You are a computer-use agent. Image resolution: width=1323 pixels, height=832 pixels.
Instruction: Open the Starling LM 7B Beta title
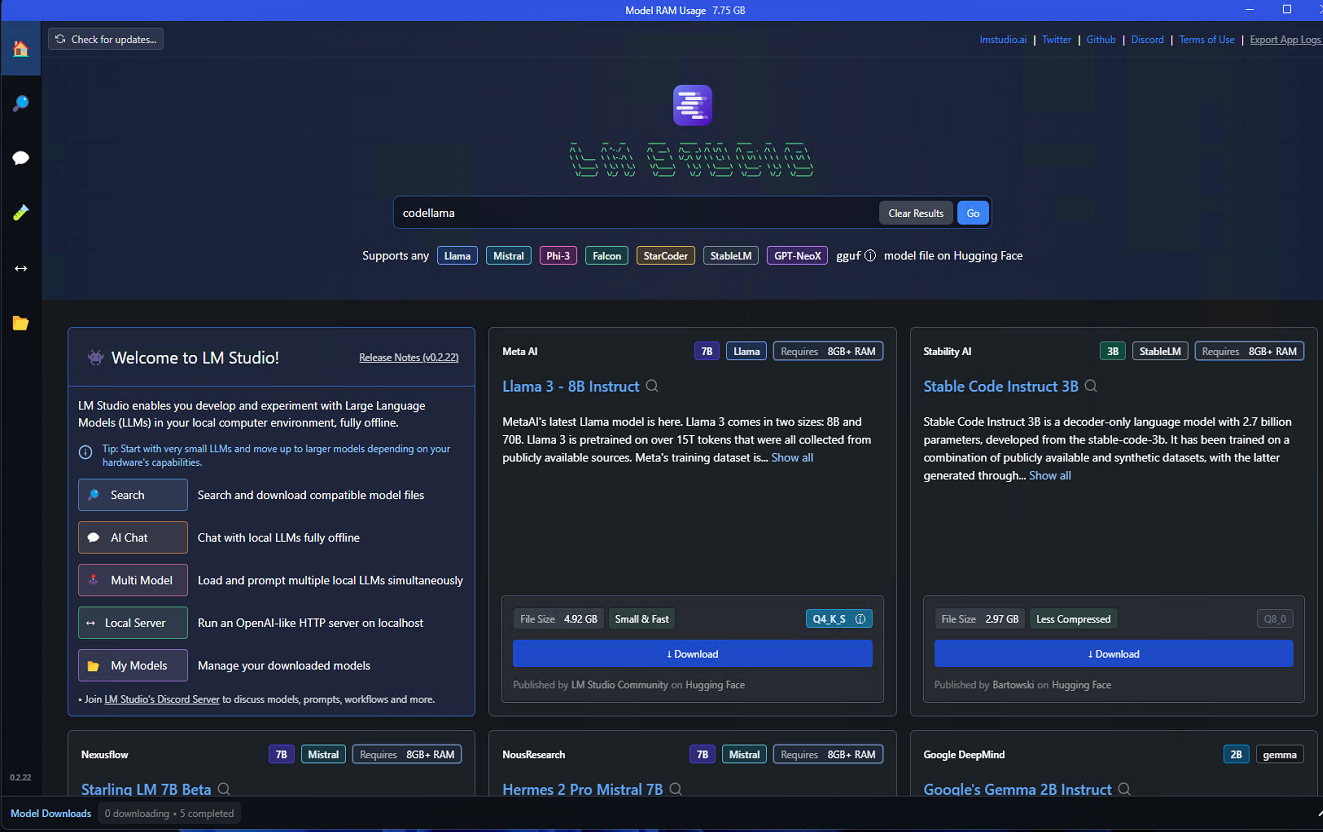point(146,790)
